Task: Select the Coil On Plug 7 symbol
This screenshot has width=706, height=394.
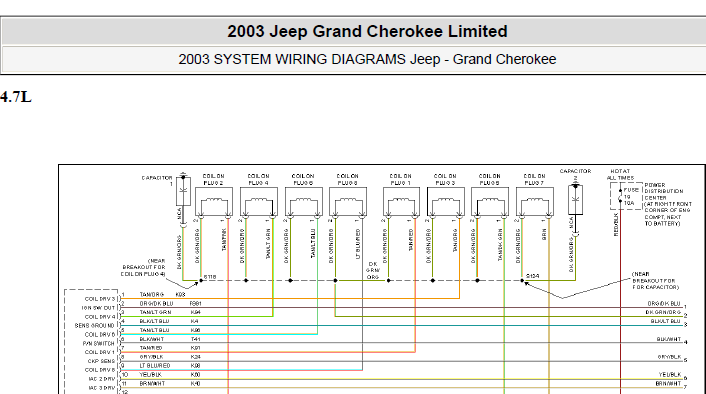Action: [x=534, y=202]
